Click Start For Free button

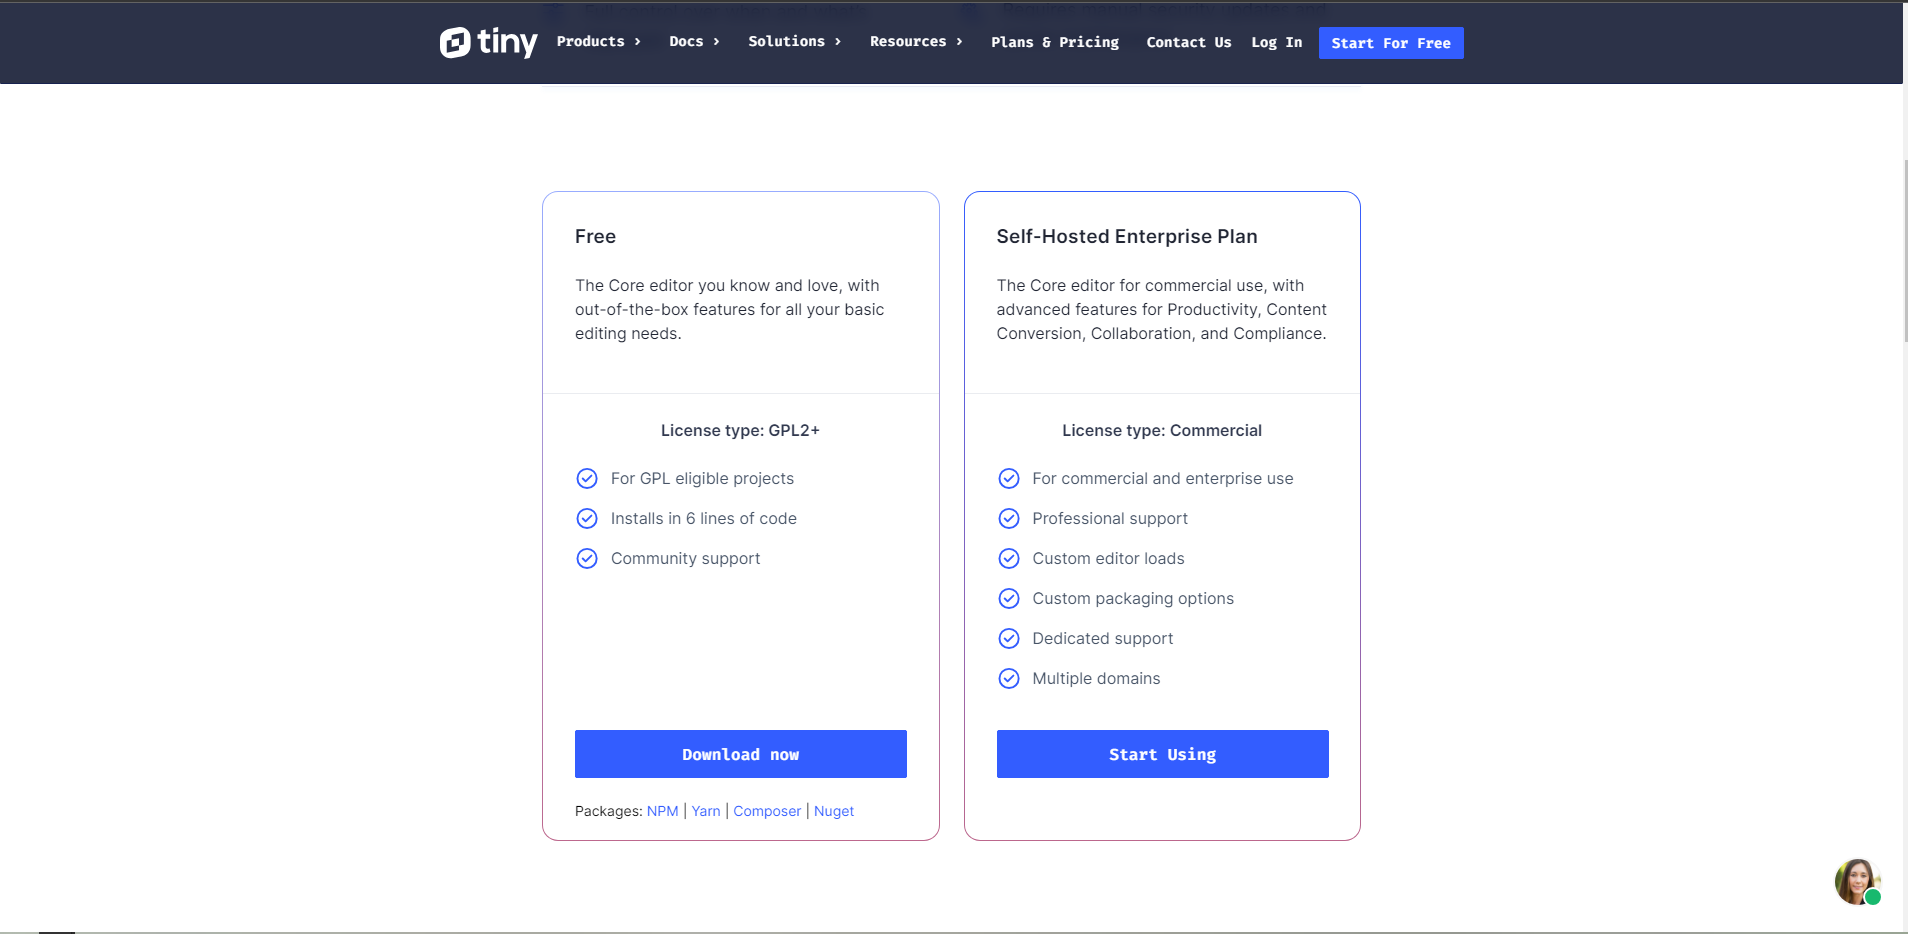coord(1390,43)
